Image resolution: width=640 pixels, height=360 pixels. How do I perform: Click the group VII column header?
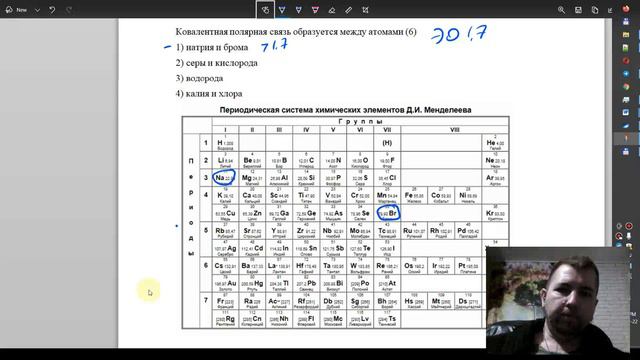tap(387, 130)
